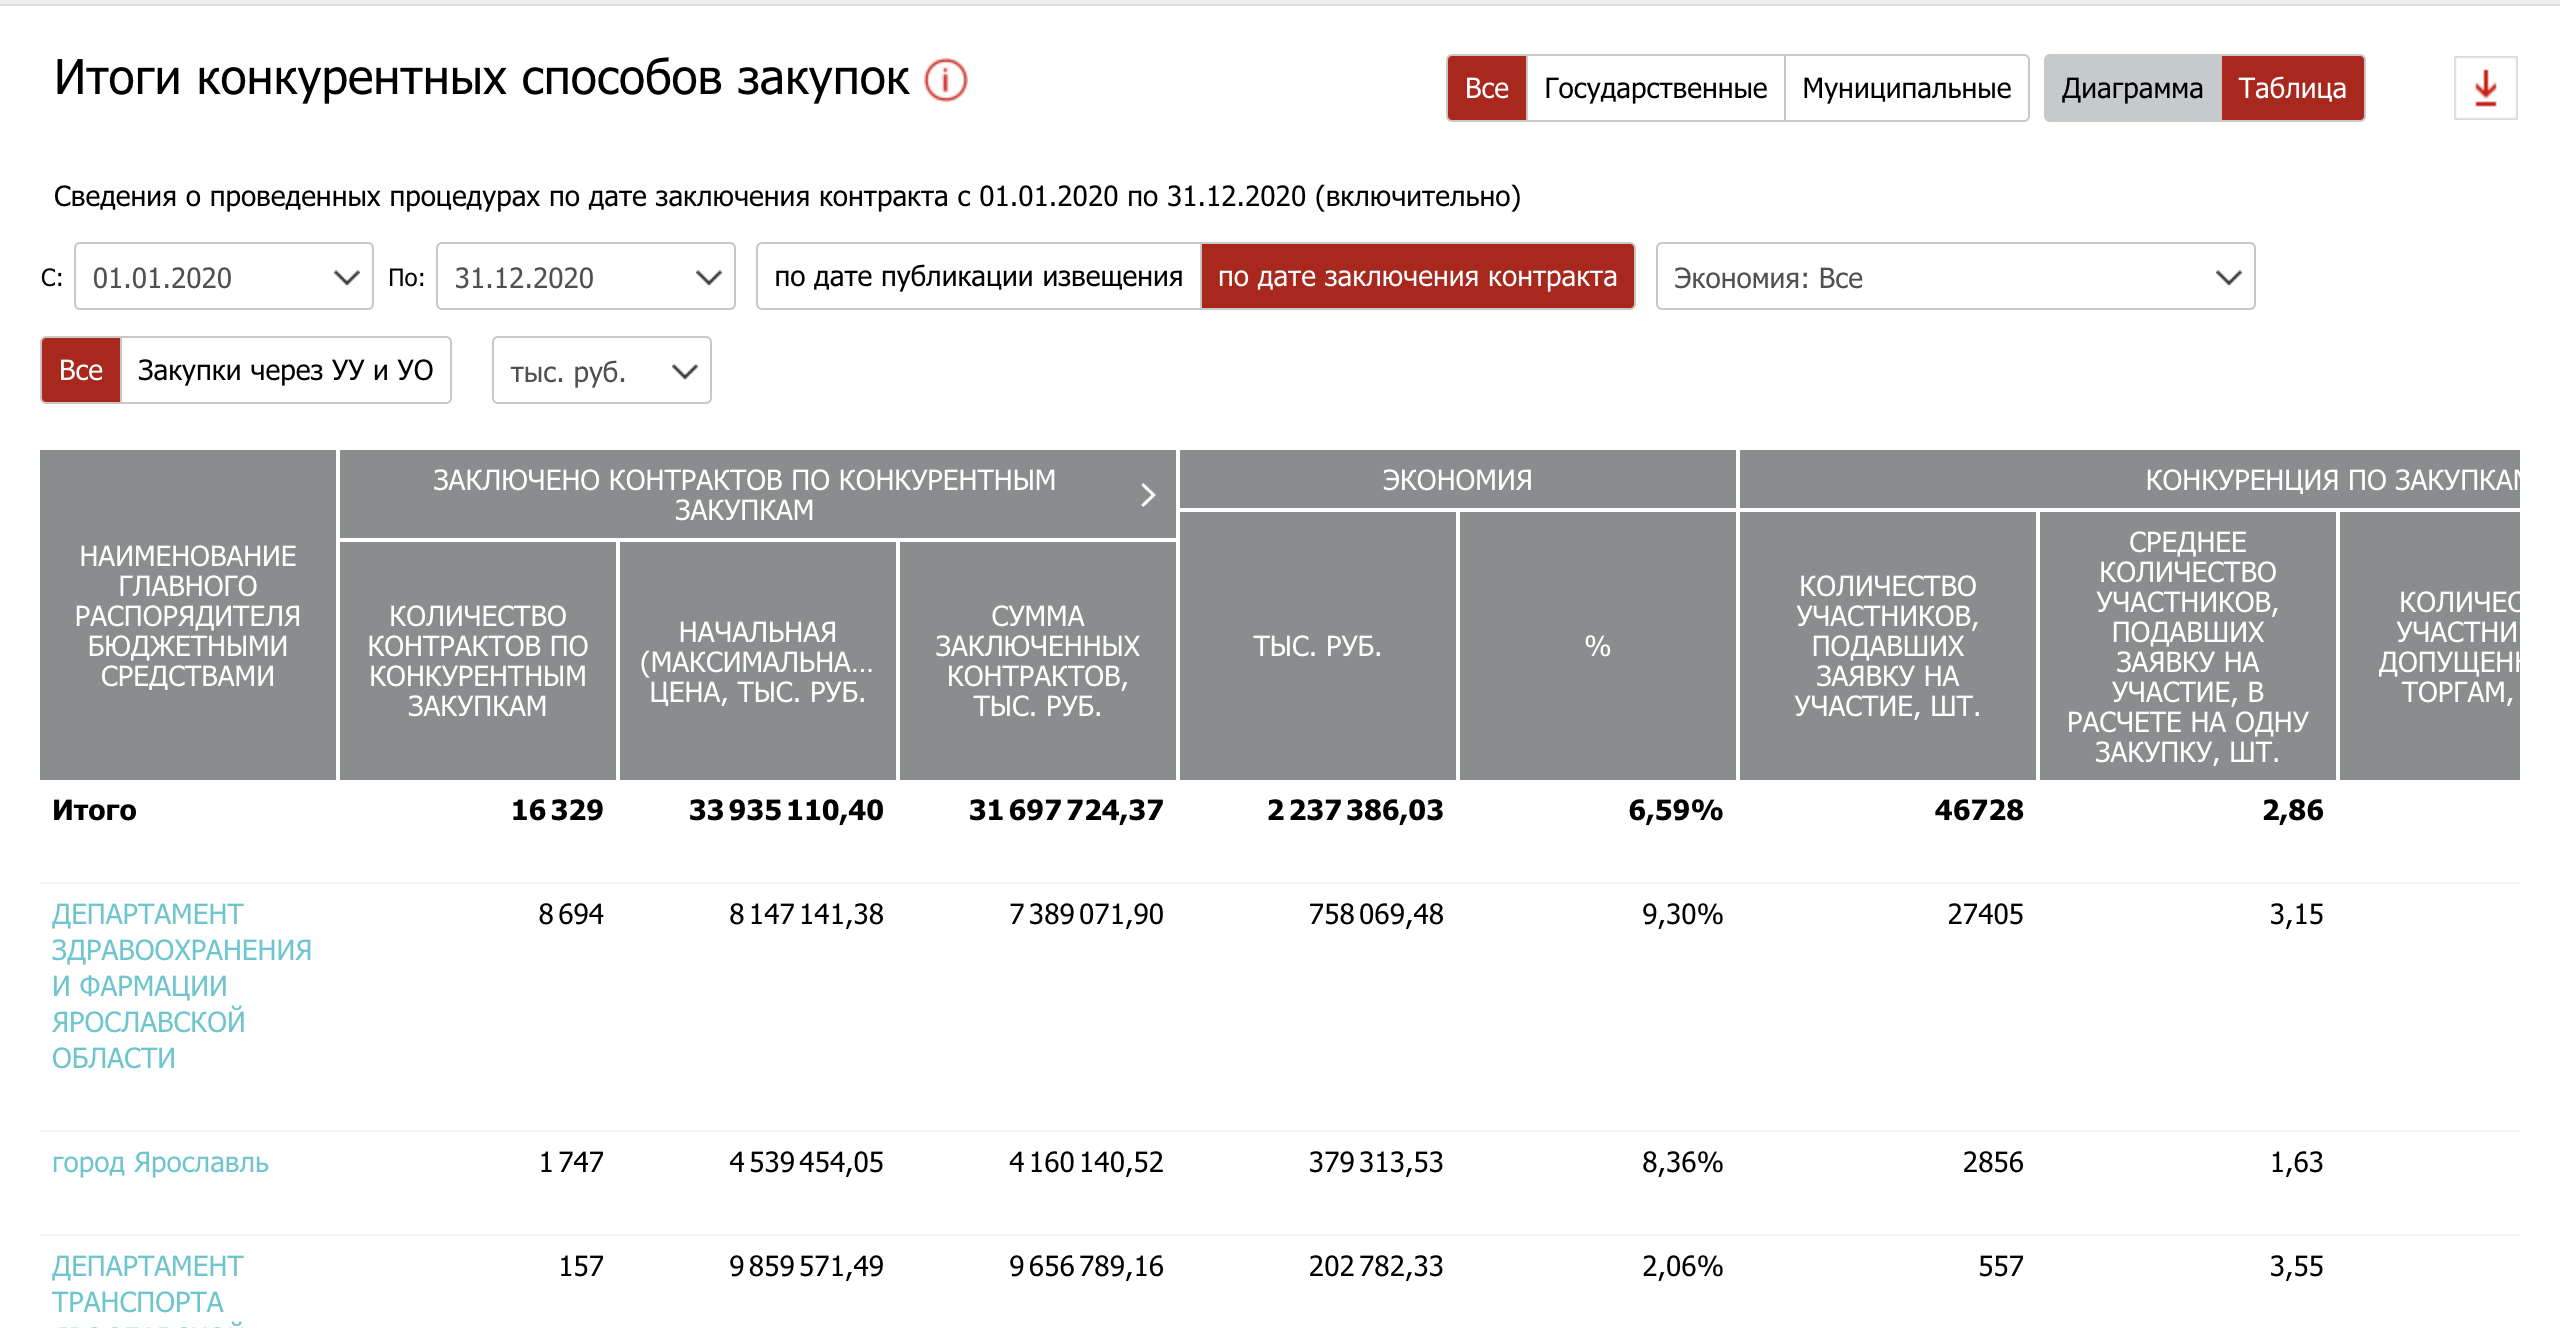Click the 'Итого' row label
The width and height of the screenshot is (2560, 1328).
coord(94,810)
